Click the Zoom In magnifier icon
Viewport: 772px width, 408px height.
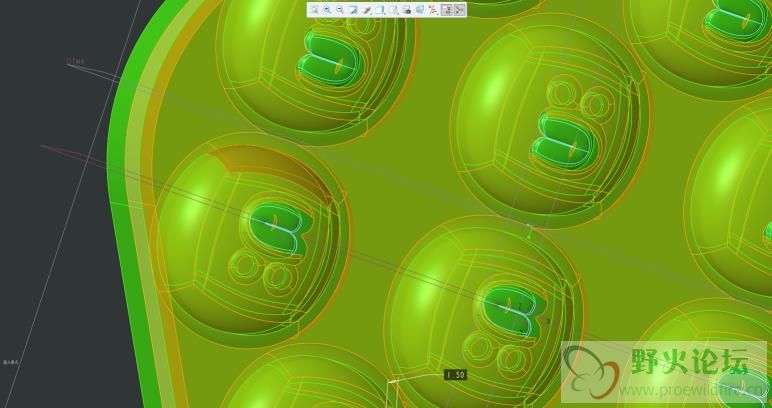coord(327,10)
